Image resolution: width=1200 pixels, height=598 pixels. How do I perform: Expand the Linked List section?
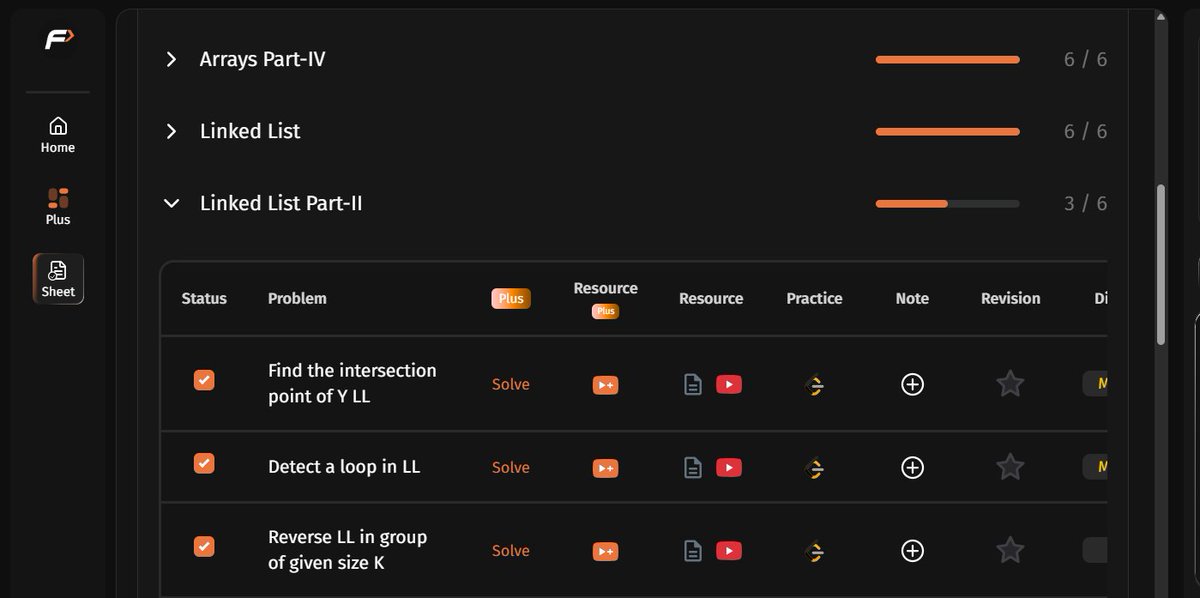[x=171, y=131]
